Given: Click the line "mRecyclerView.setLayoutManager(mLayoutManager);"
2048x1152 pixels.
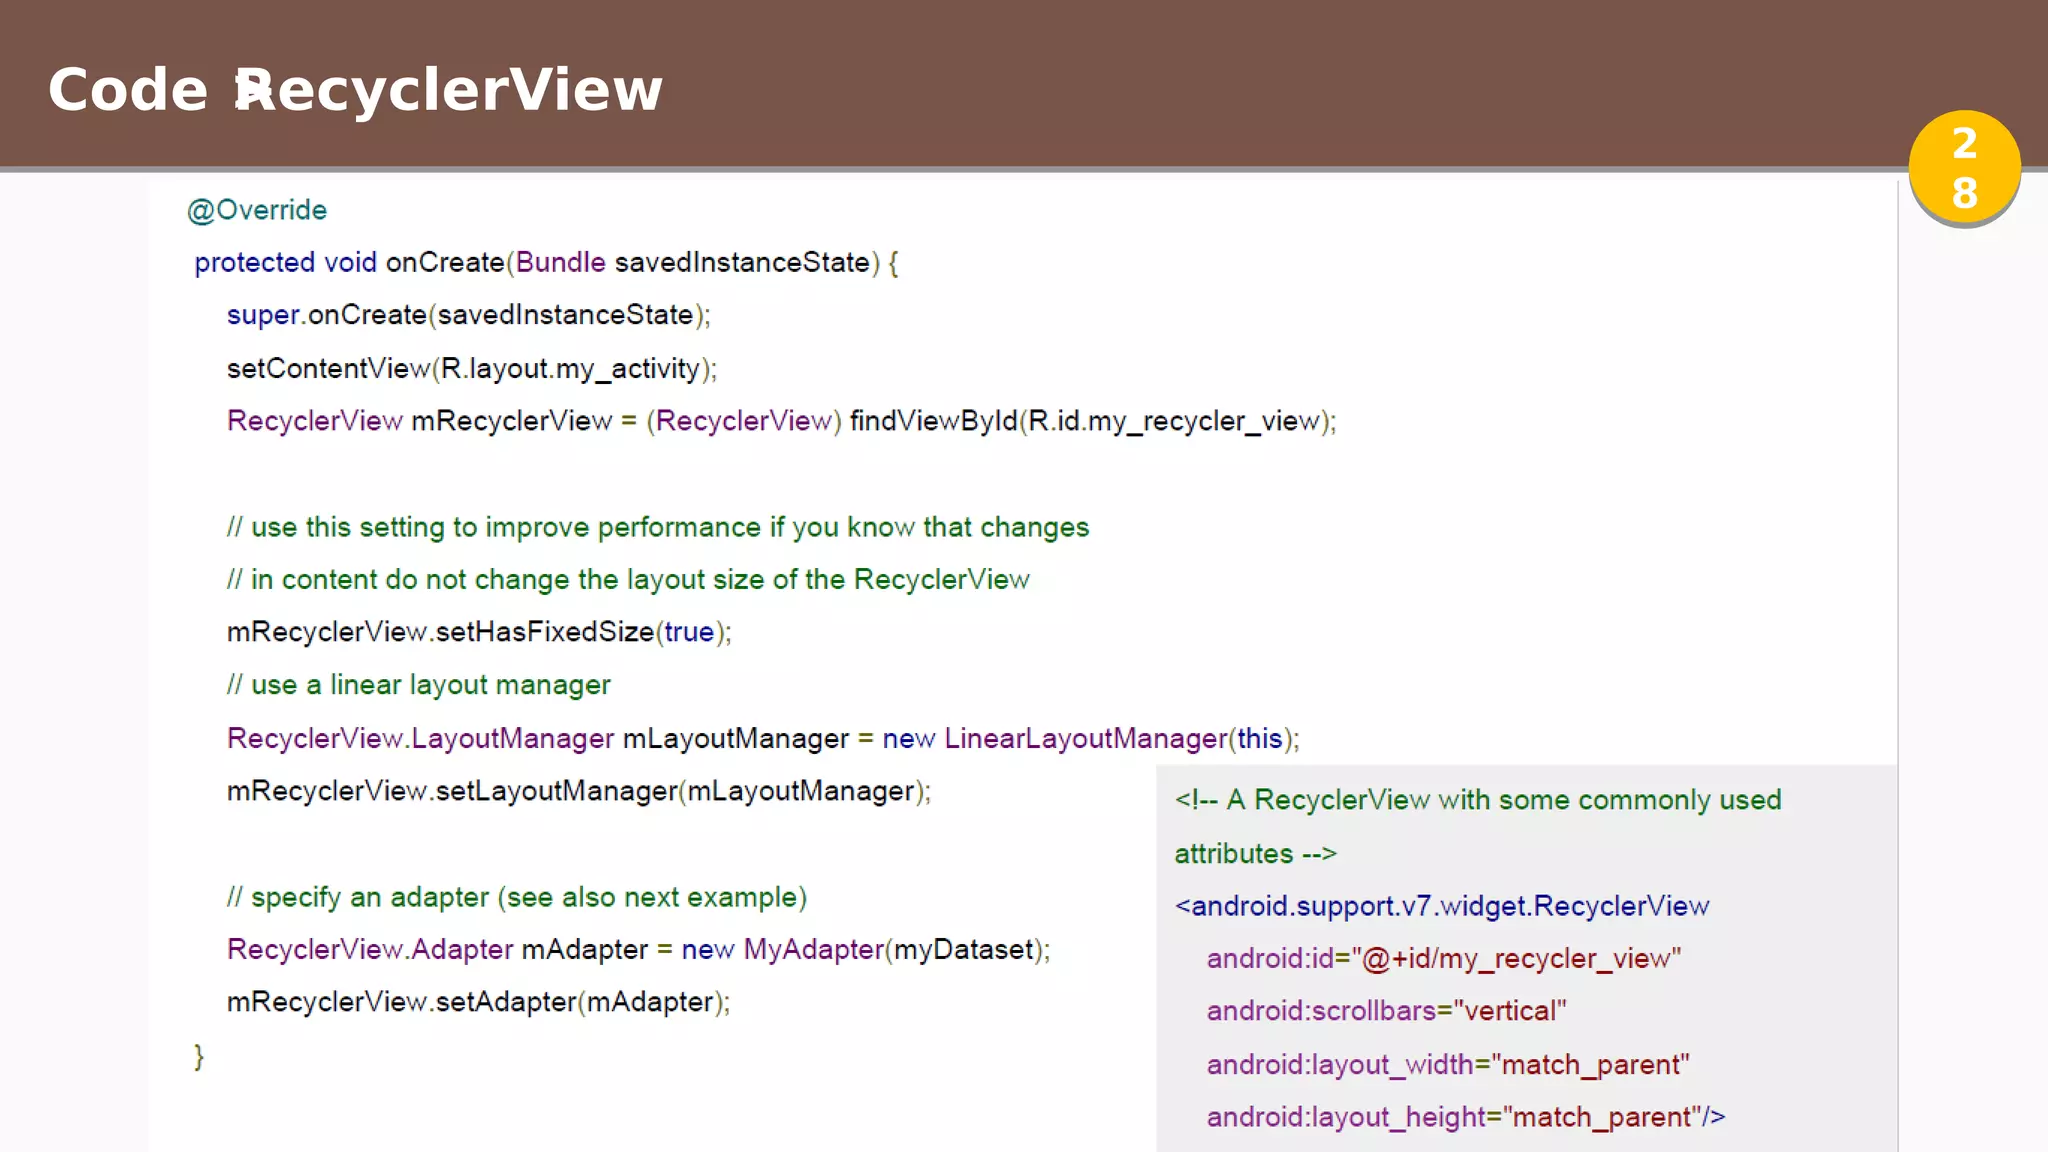Looking at the screenshot, I should click(579, 791).
